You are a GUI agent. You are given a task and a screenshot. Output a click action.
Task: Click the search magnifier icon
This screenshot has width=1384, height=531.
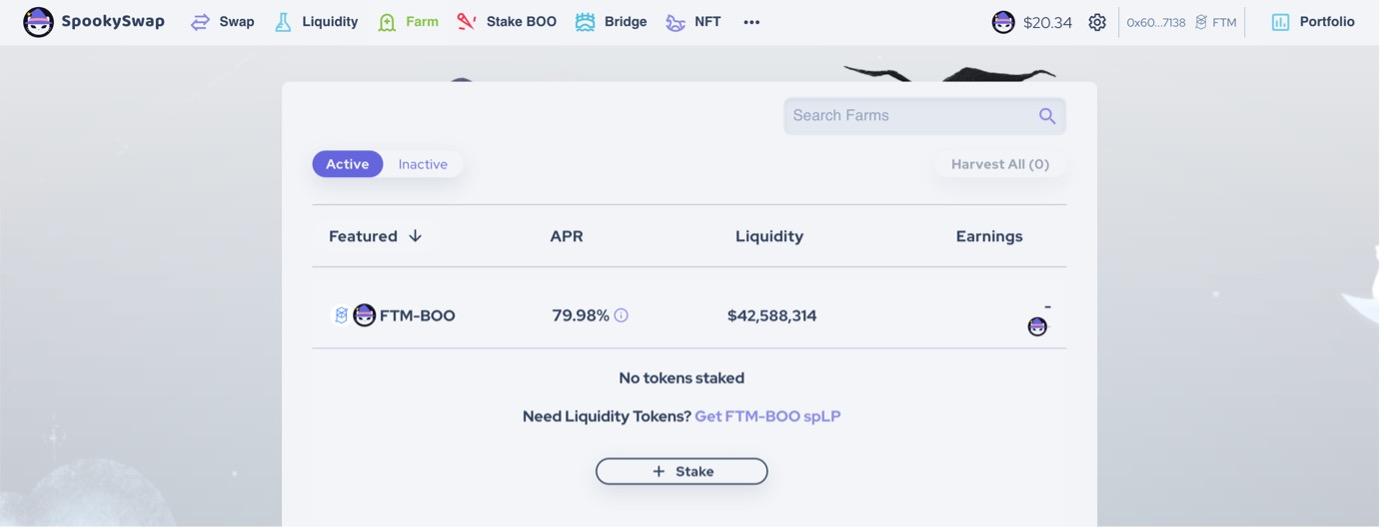[x=1047, y=116]
